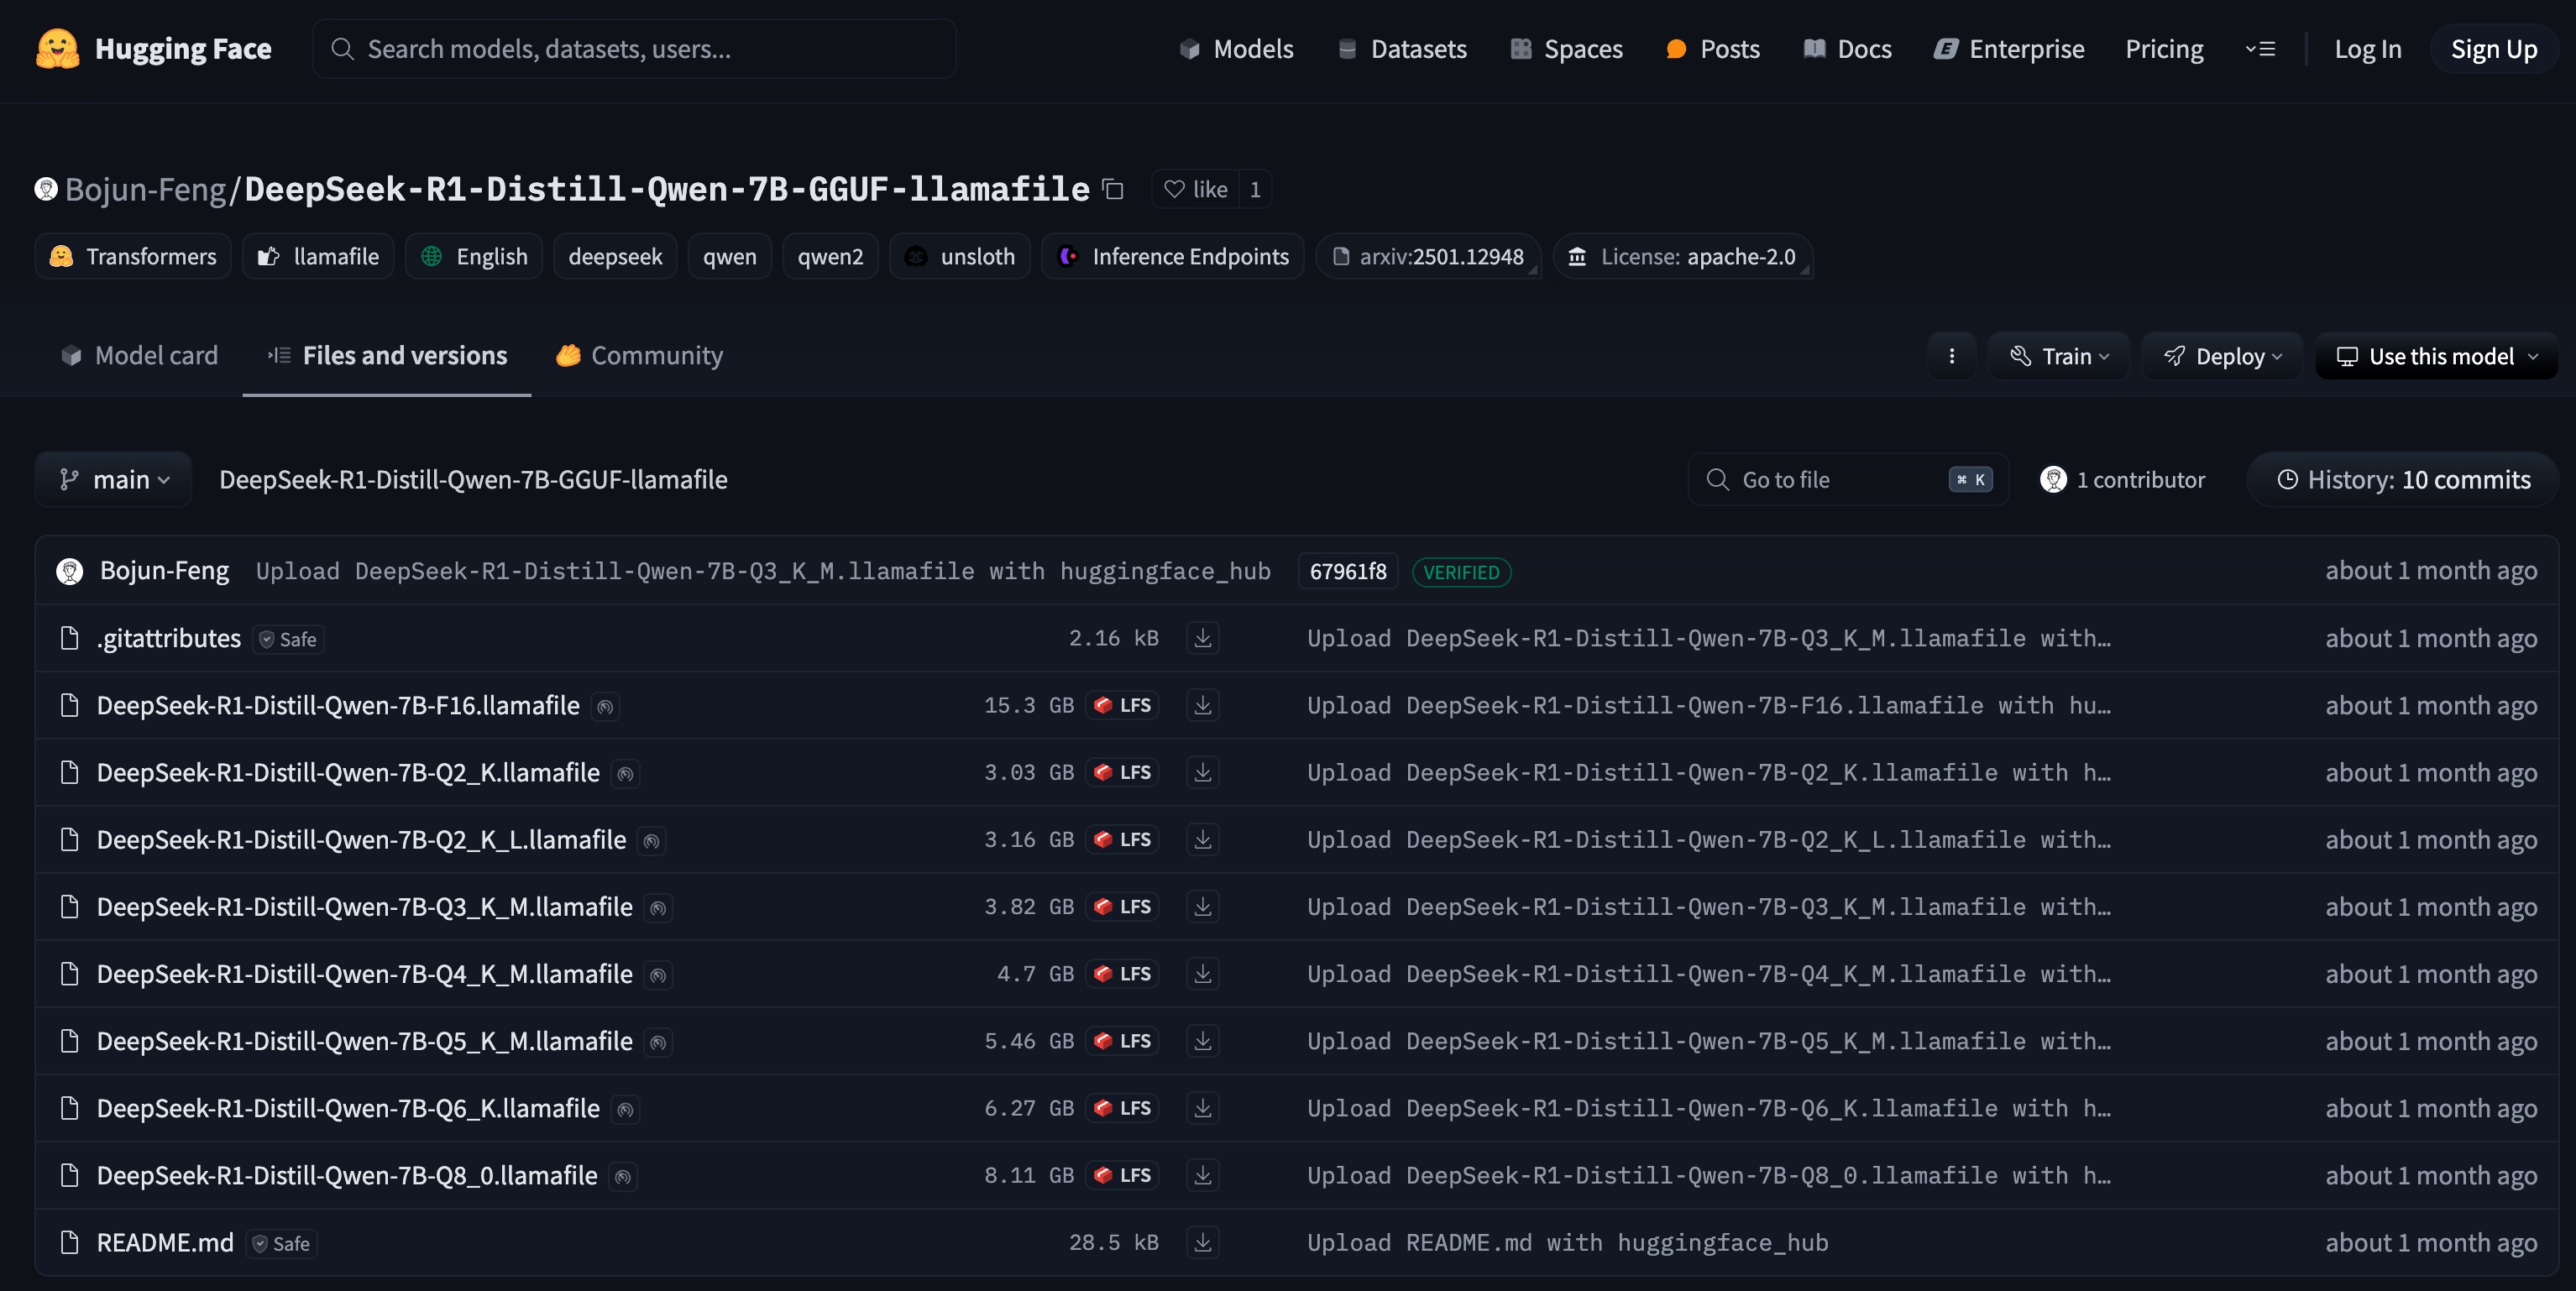Viewport: 2576px width, 1291px height.
Task: Open the README.md file
Action: click(165, 1242)
